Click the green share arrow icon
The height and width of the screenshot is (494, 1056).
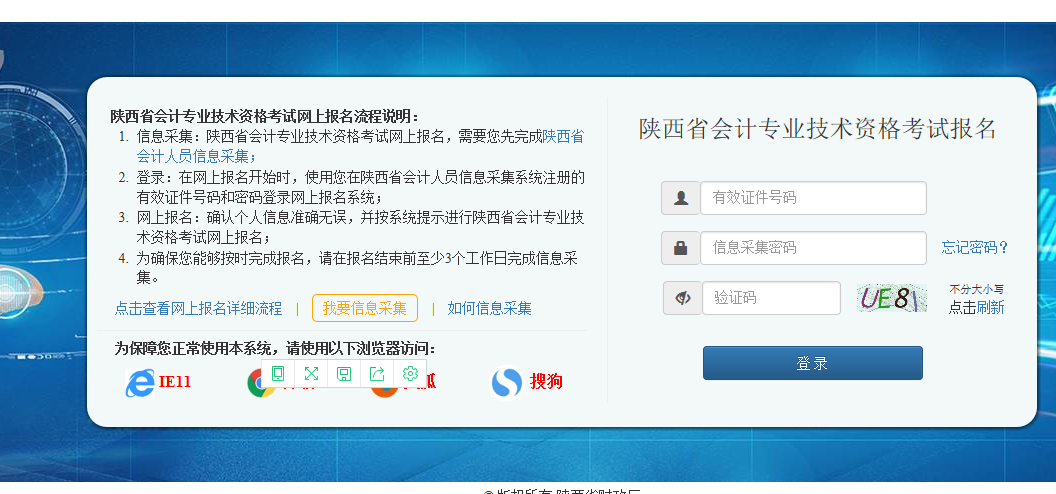click(x=377, y=374)
